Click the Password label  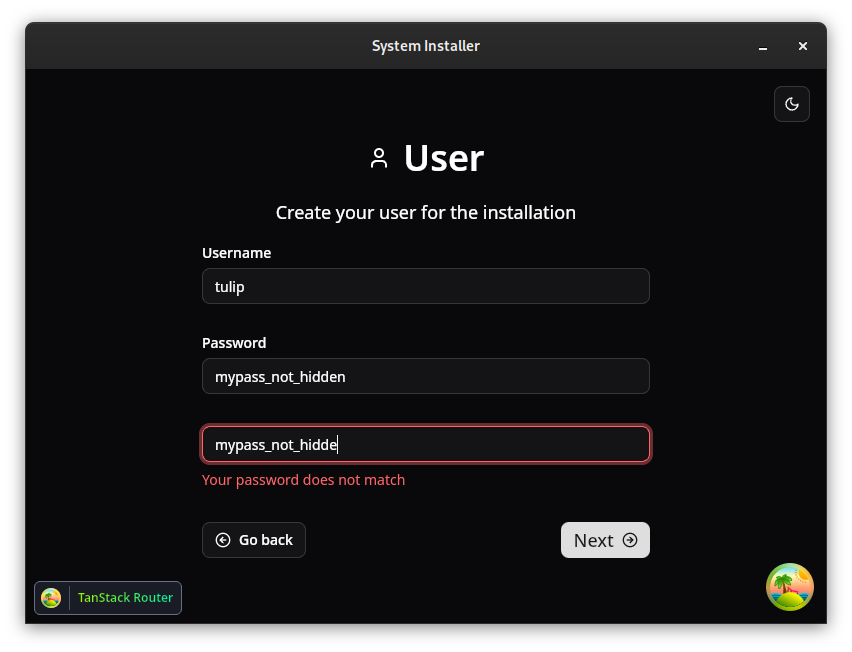coord(234,343)
